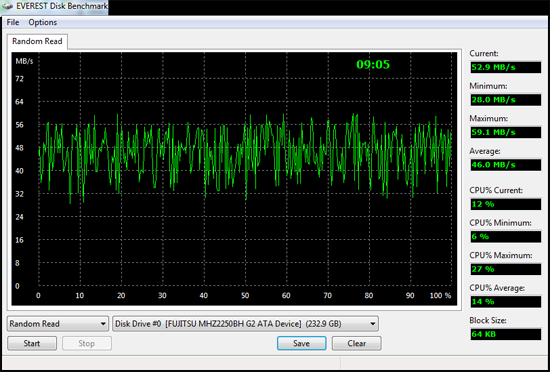Click the CPU% Current value 12 %
550x372 pixels.
pos(505,204)
